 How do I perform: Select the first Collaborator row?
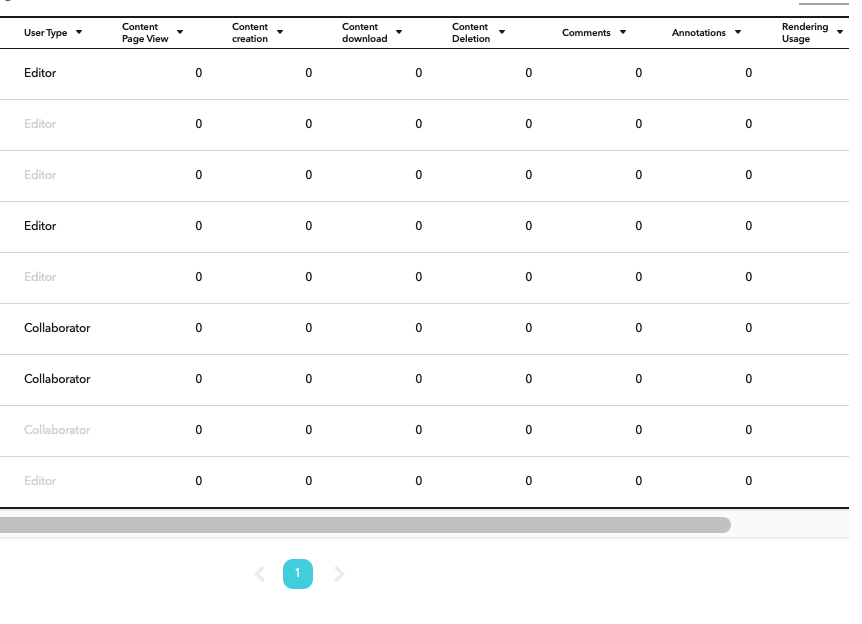point(424,329)
